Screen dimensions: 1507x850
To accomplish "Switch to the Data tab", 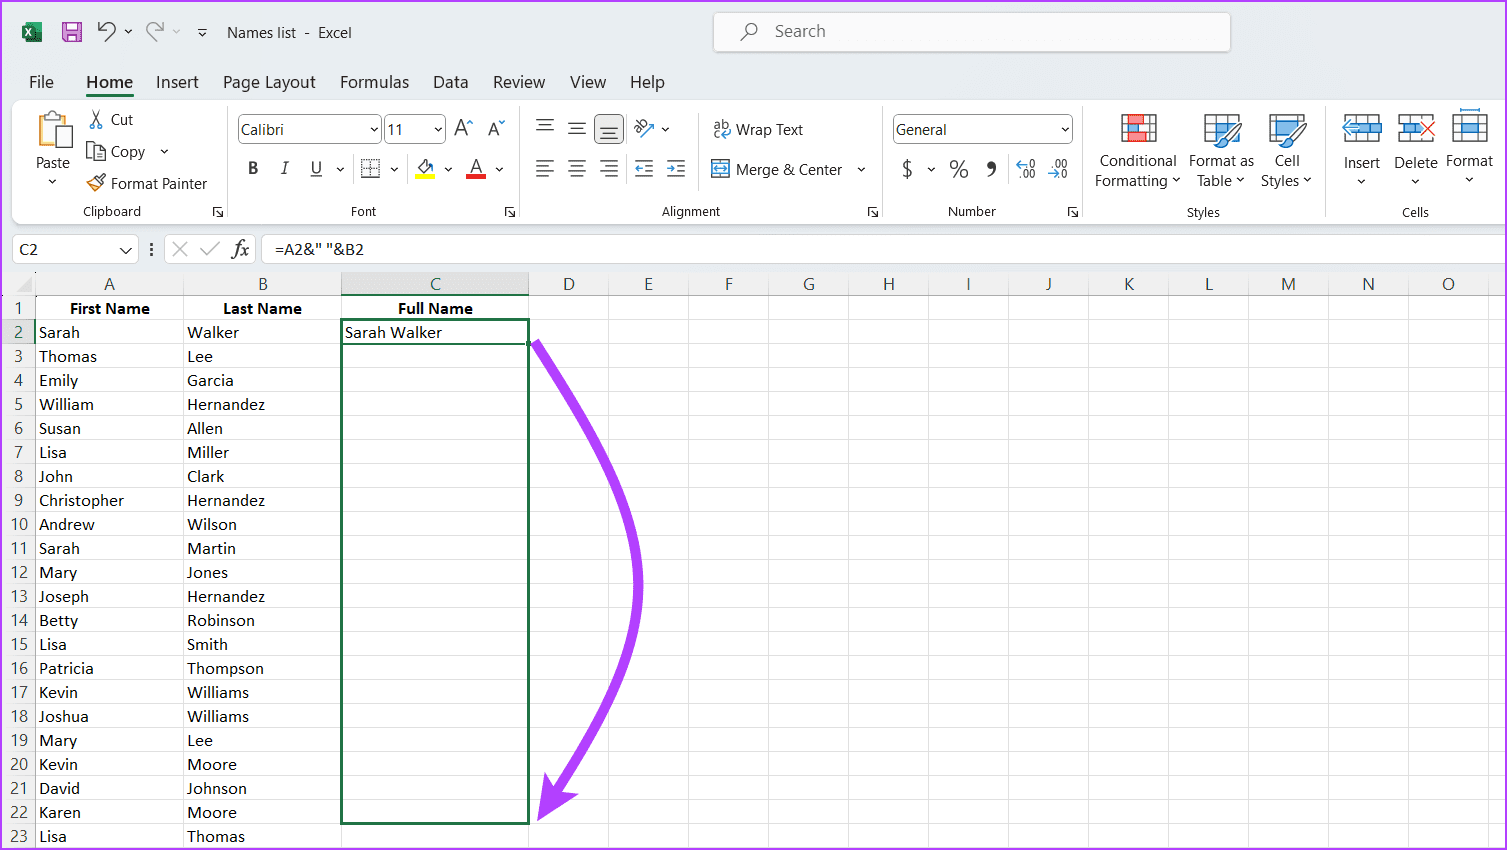I will [x=450, y=82].
